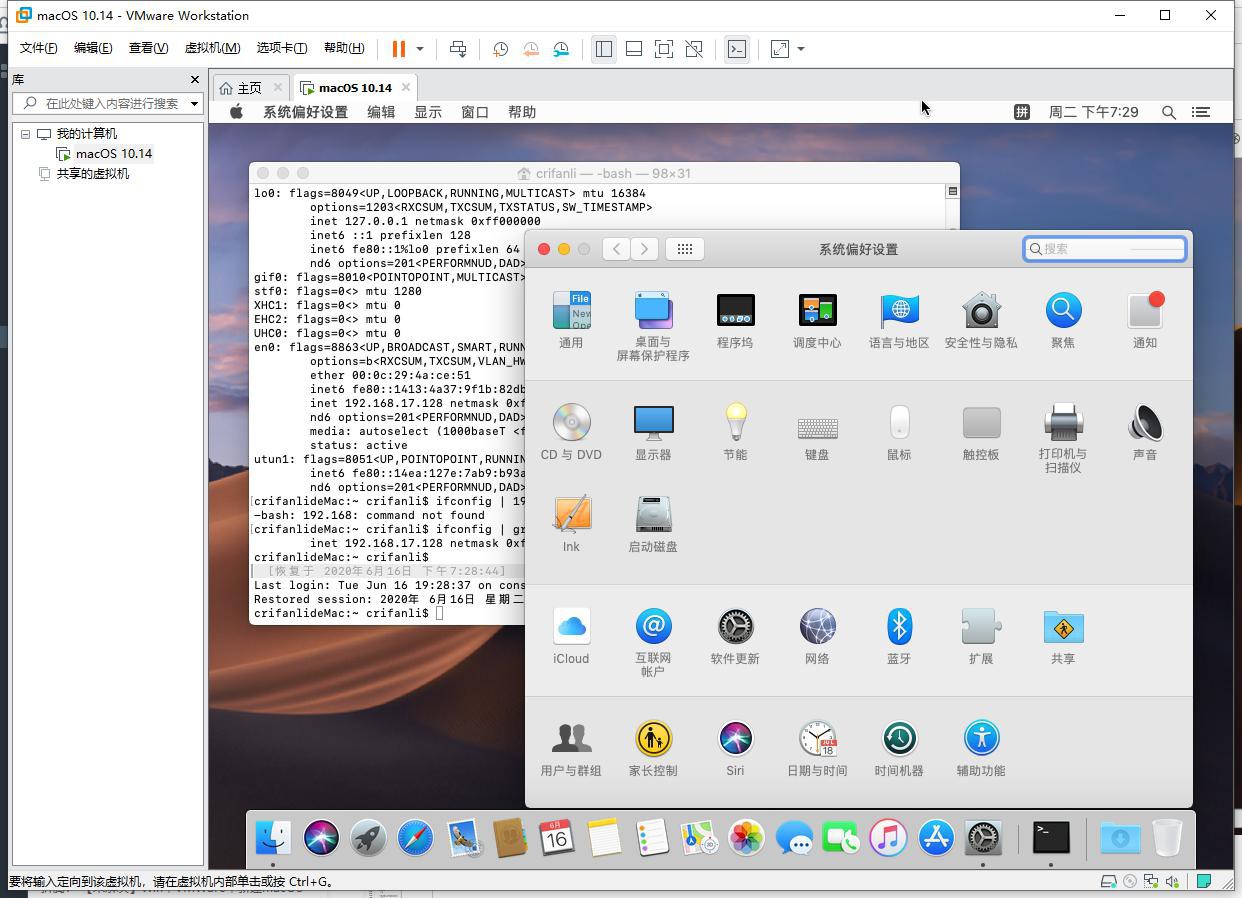The height and width of the screenshot is (898, 1242).
Task: Open 聚焦 (Spotlight) preferences
Action: coord(1063,320)
